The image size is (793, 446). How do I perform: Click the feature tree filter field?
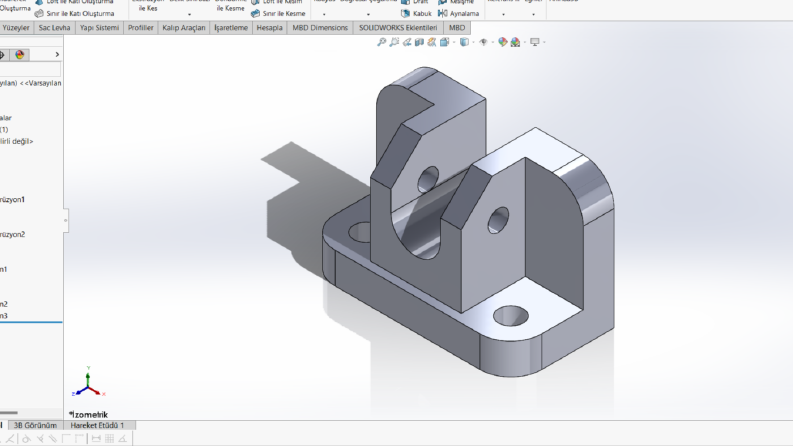pos(30,69)
